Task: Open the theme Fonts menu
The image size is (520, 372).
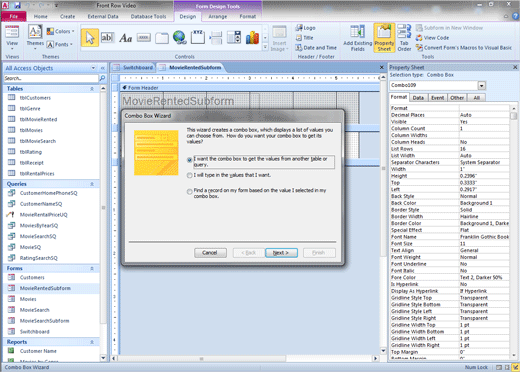Action: click(x=59, y=44)
